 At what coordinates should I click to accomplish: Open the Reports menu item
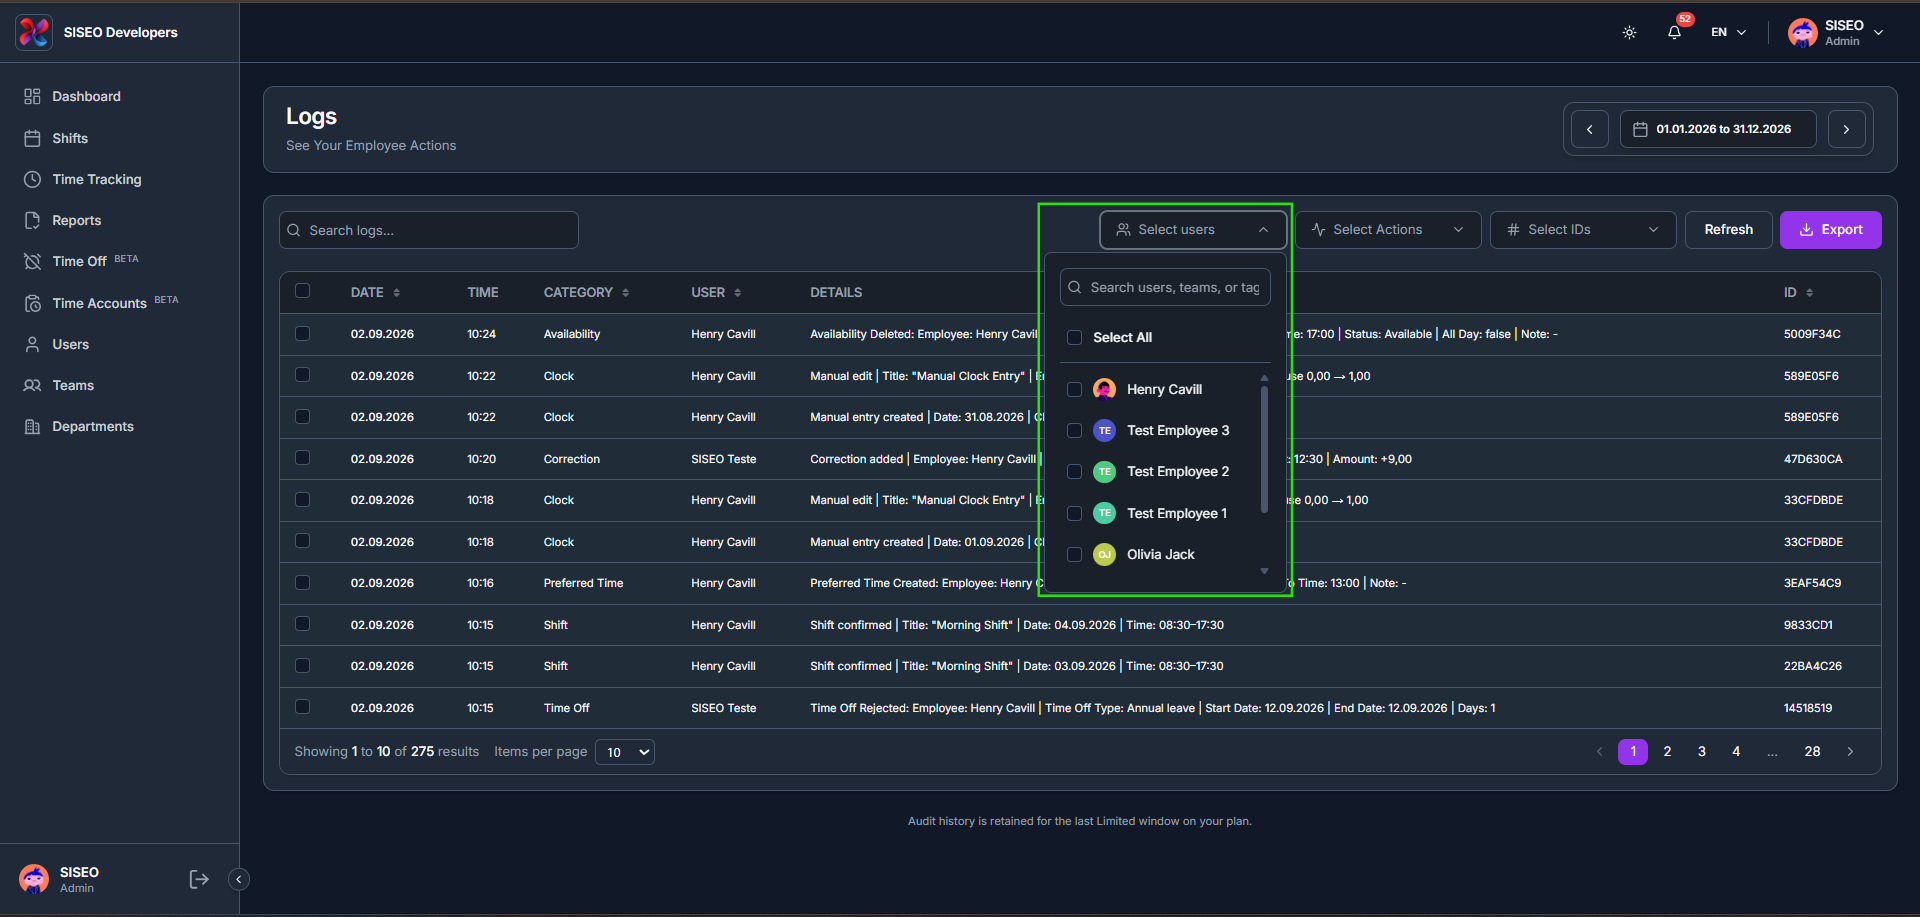click(77, 220)
